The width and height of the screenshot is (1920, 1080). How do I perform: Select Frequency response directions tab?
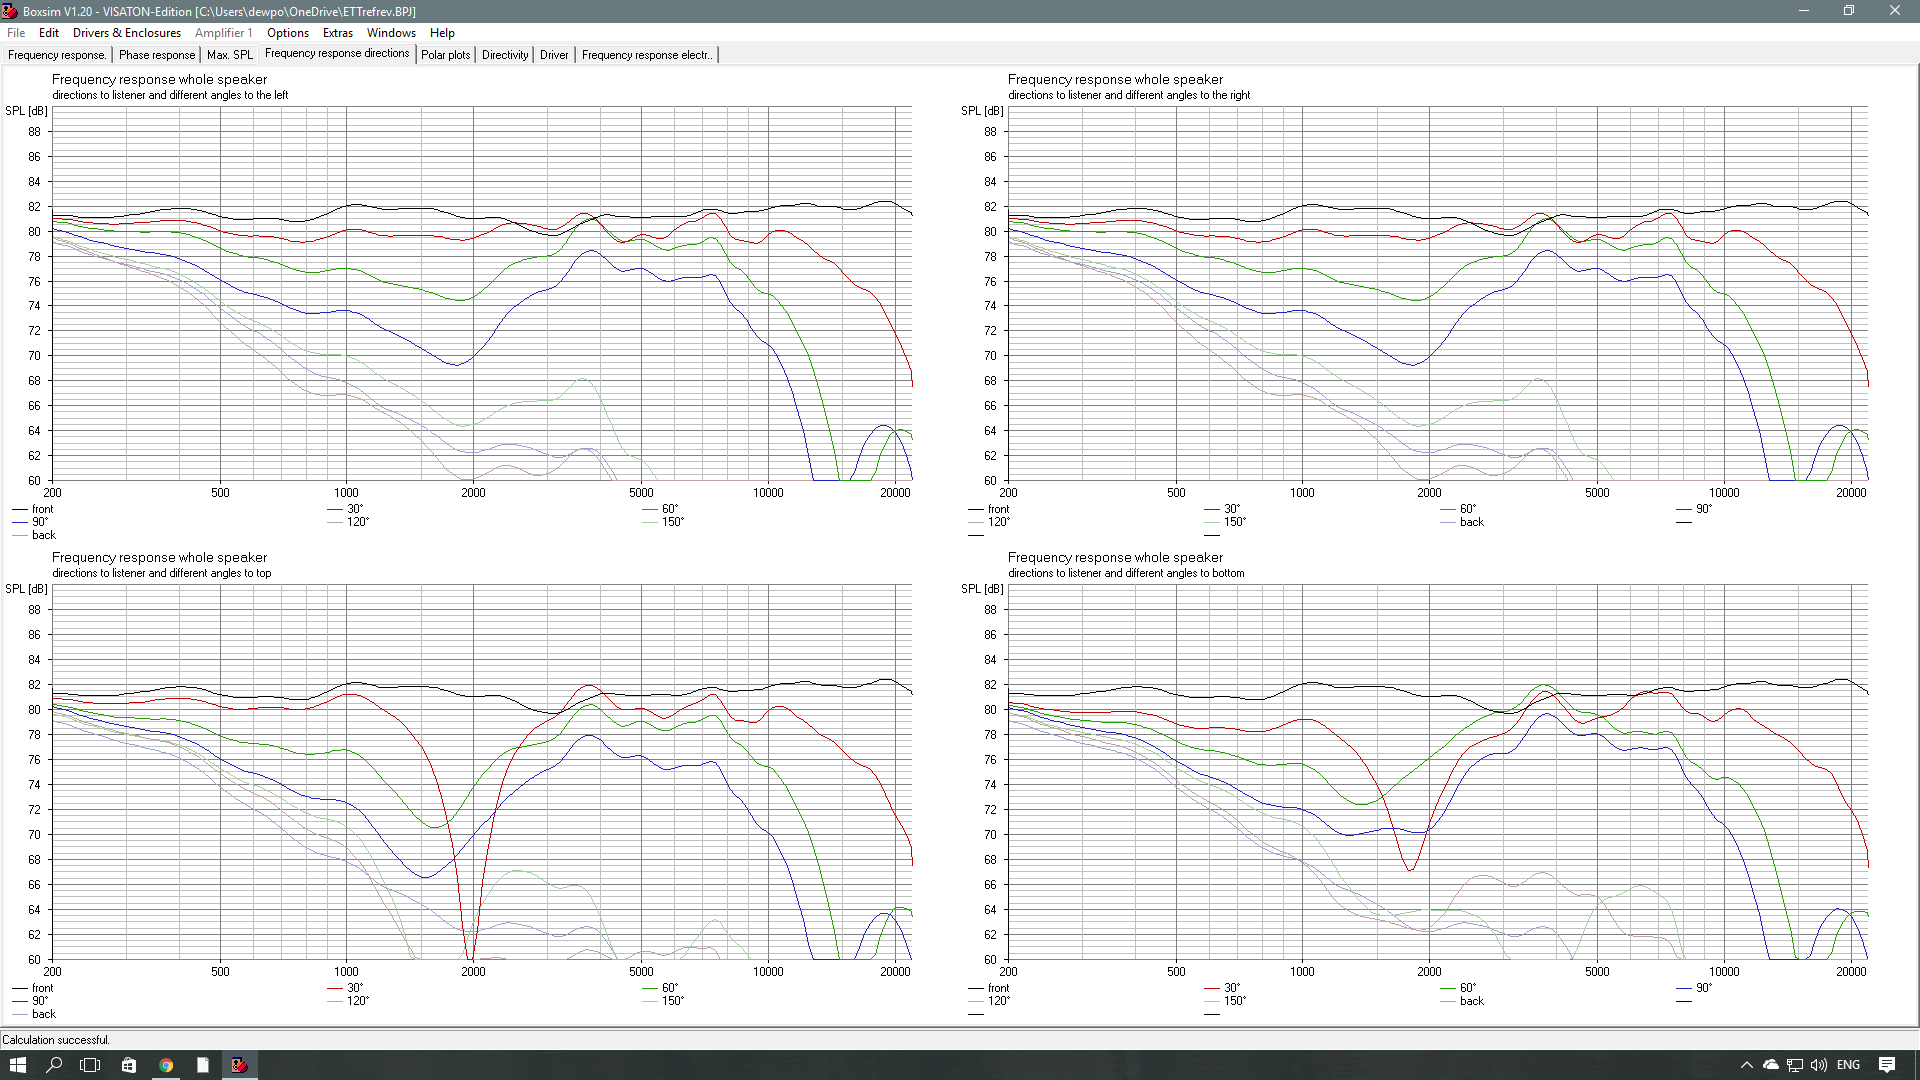tap(337, 54)
